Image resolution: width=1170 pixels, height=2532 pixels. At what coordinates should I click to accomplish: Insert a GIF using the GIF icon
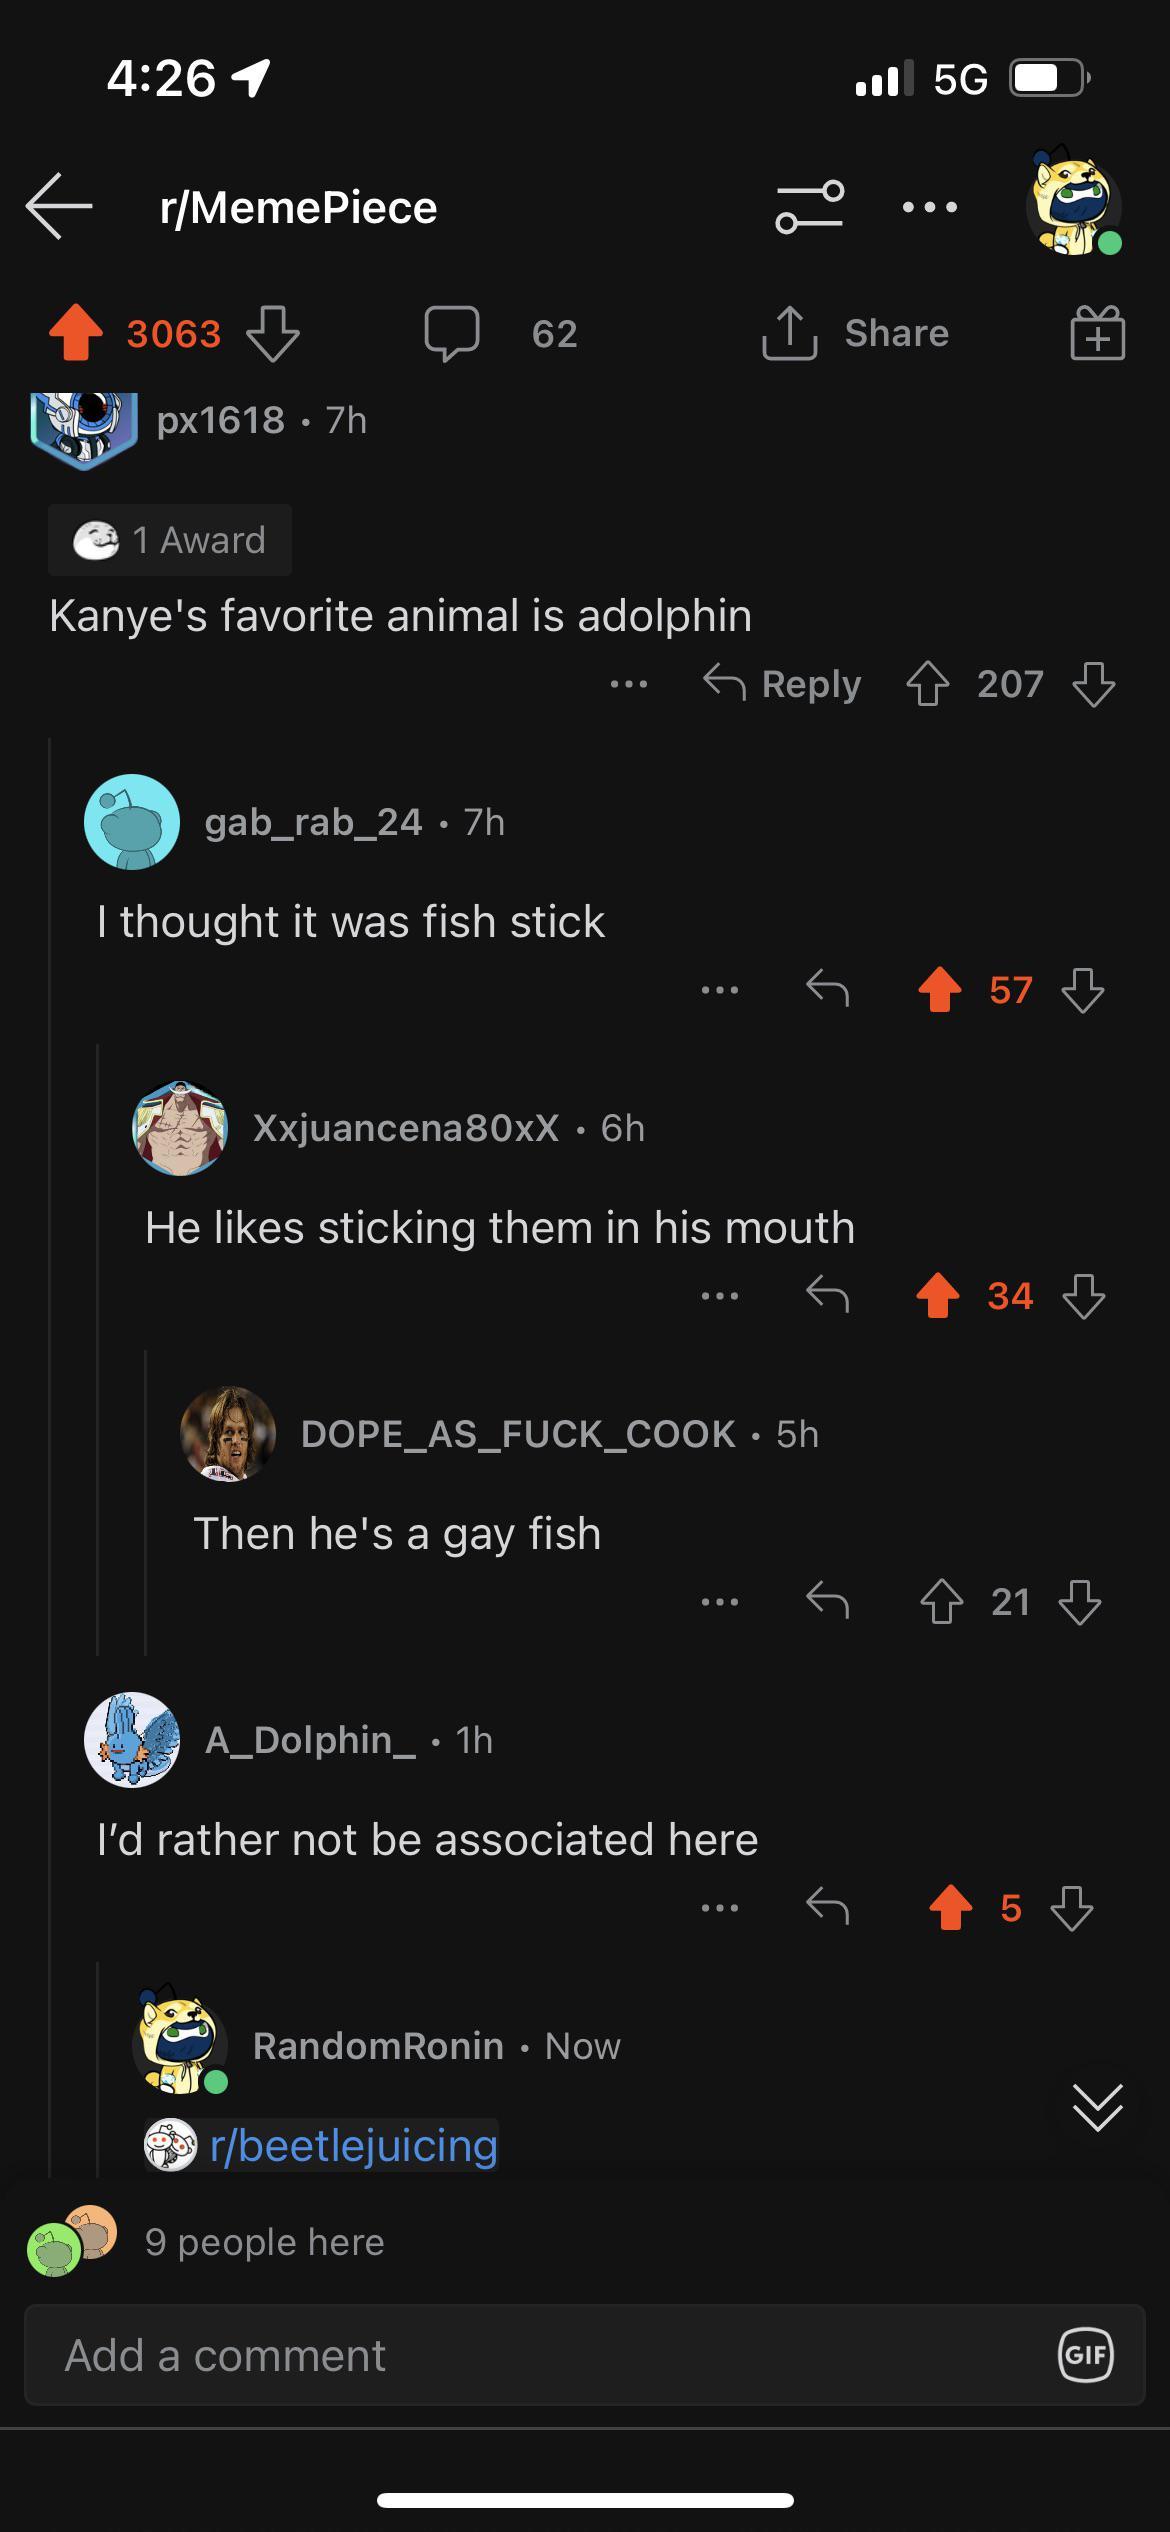(1086, 2355)
